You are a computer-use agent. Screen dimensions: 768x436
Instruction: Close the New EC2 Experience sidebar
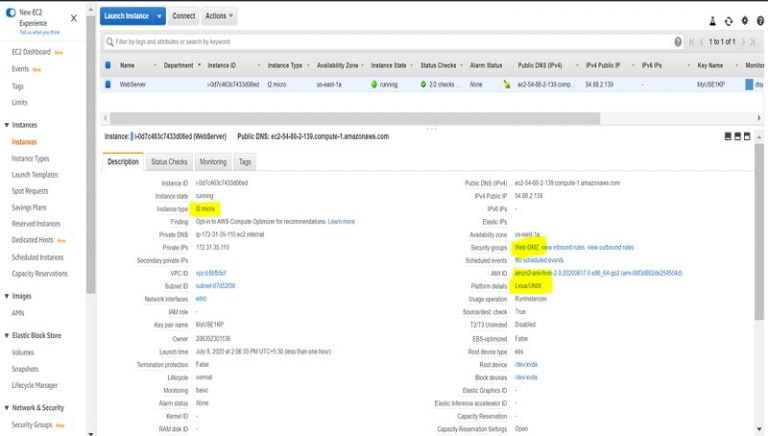(x=73, y=18)
